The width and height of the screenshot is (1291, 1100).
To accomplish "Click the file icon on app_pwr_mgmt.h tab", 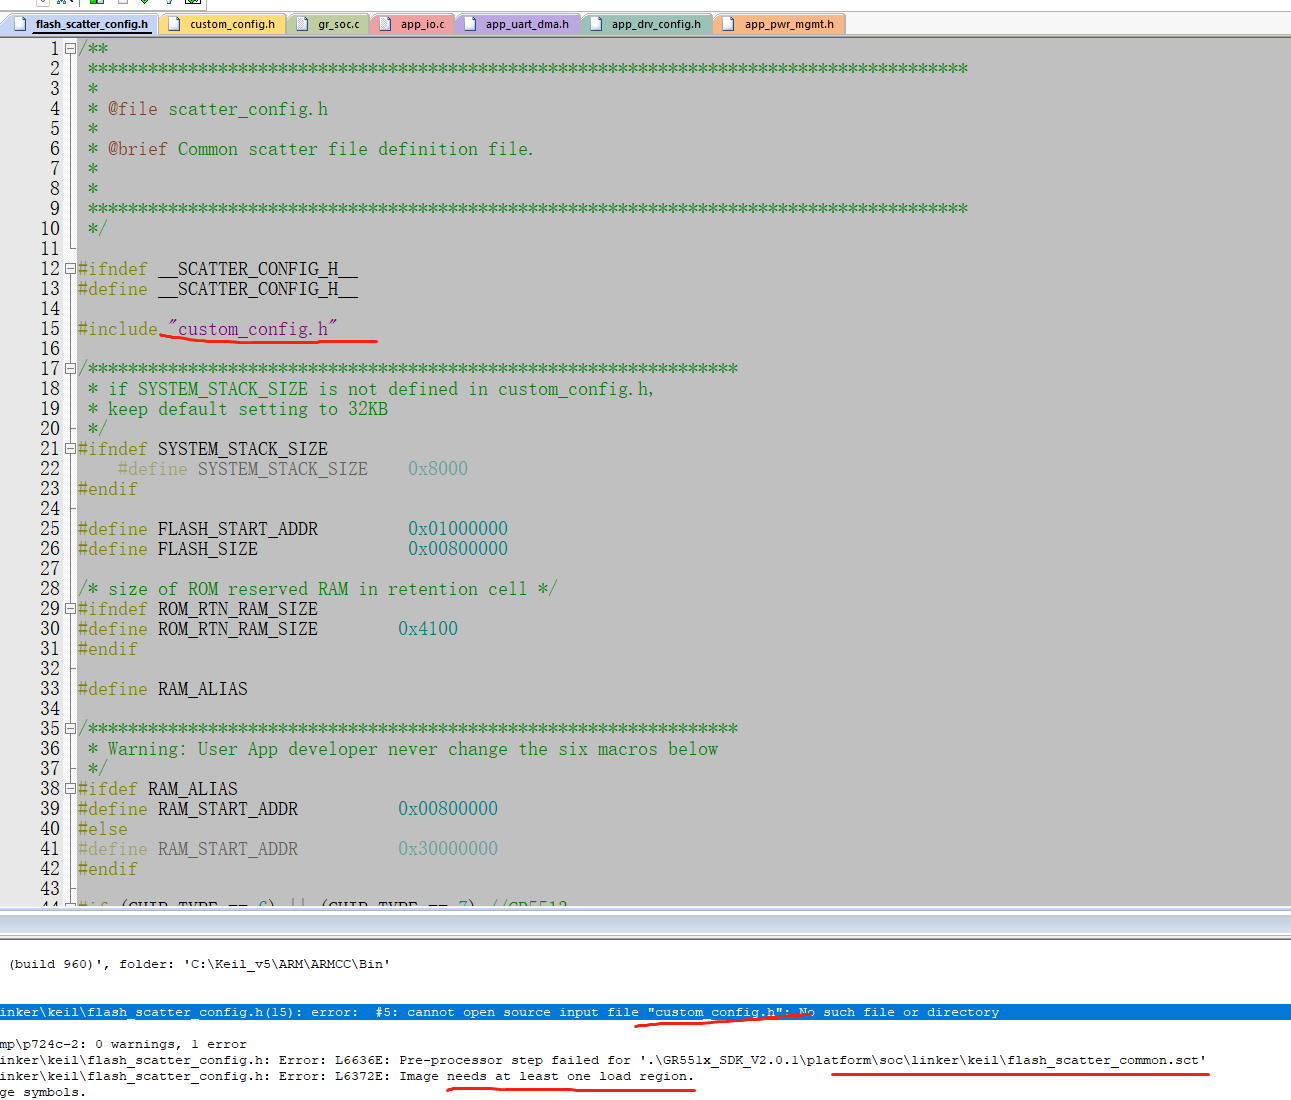I will pyautogui.click(x=728, y=24).
